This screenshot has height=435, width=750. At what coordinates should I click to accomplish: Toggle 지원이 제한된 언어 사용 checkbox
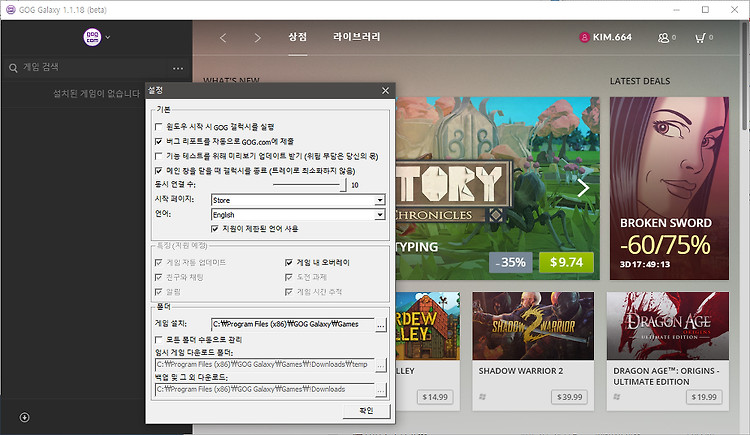click(x=215, y=229)
